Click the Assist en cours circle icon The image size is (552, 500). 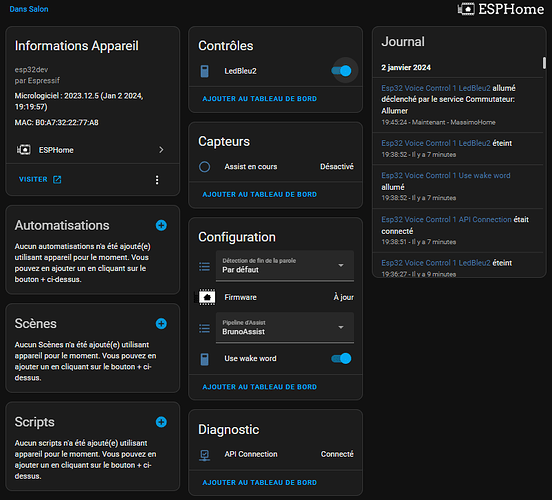205,167
